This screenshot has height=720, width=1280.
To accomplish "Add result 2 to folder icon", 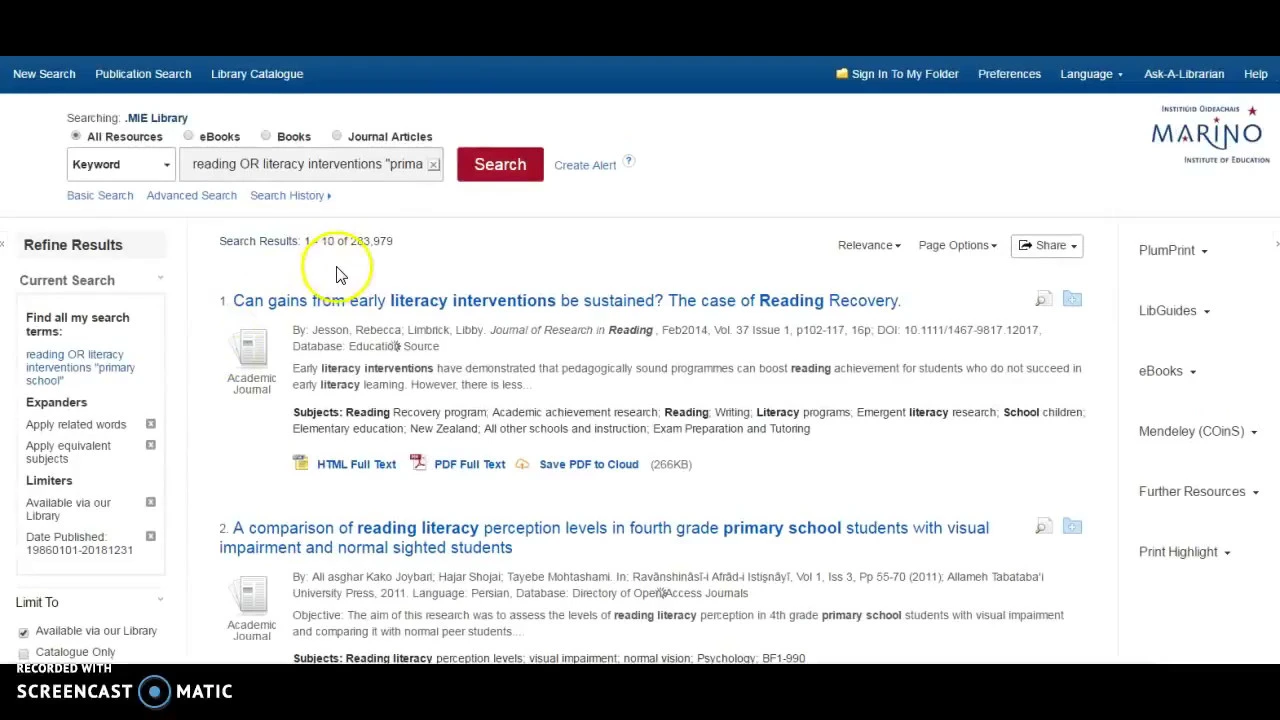I will tap(1072, 526).
